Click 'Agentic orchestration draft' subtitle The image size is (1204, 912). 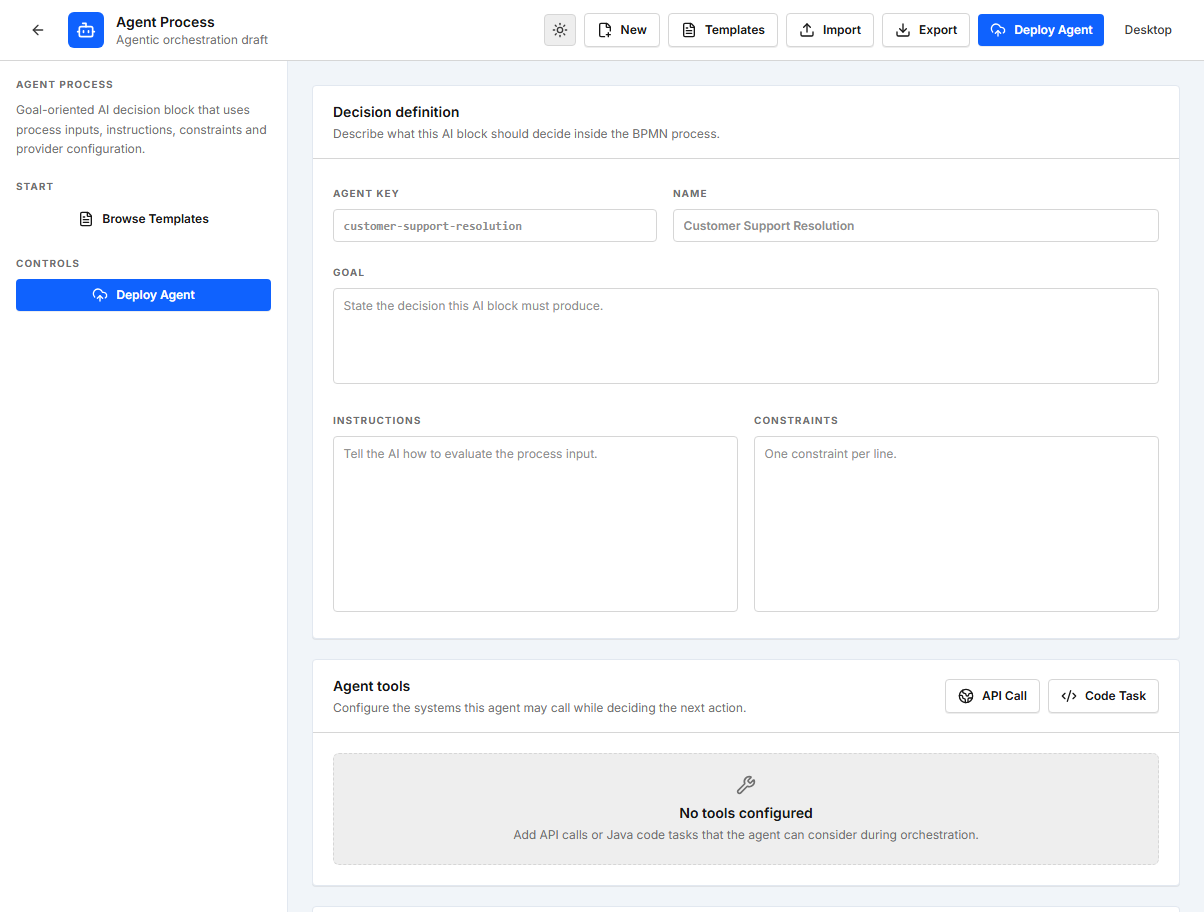pos(192,40)
